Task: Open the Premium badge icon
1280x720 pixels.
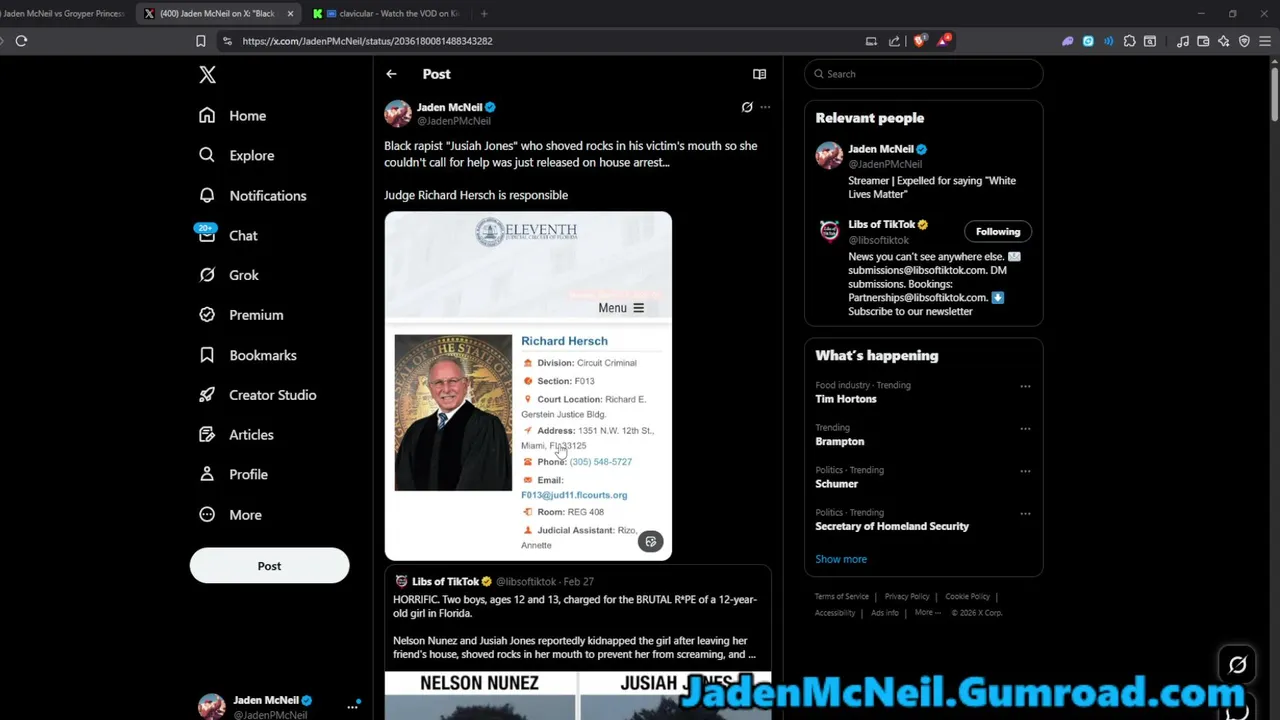Action: pos(207,315)
